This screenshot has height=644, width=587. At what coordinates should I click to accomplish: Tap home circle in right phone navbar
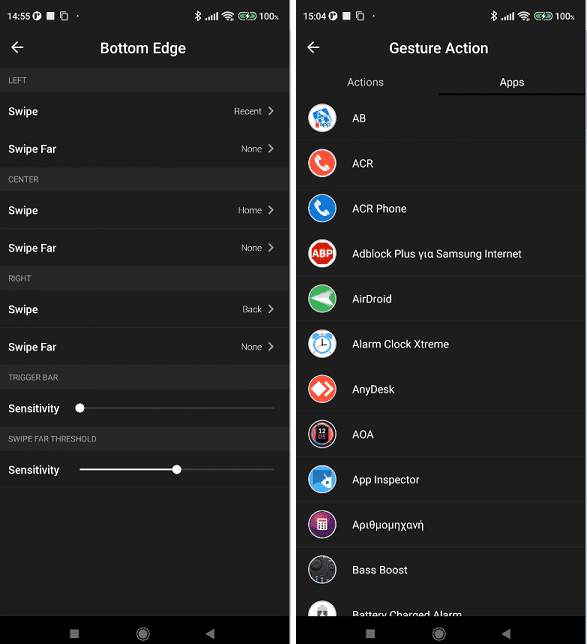click(439, 633)
